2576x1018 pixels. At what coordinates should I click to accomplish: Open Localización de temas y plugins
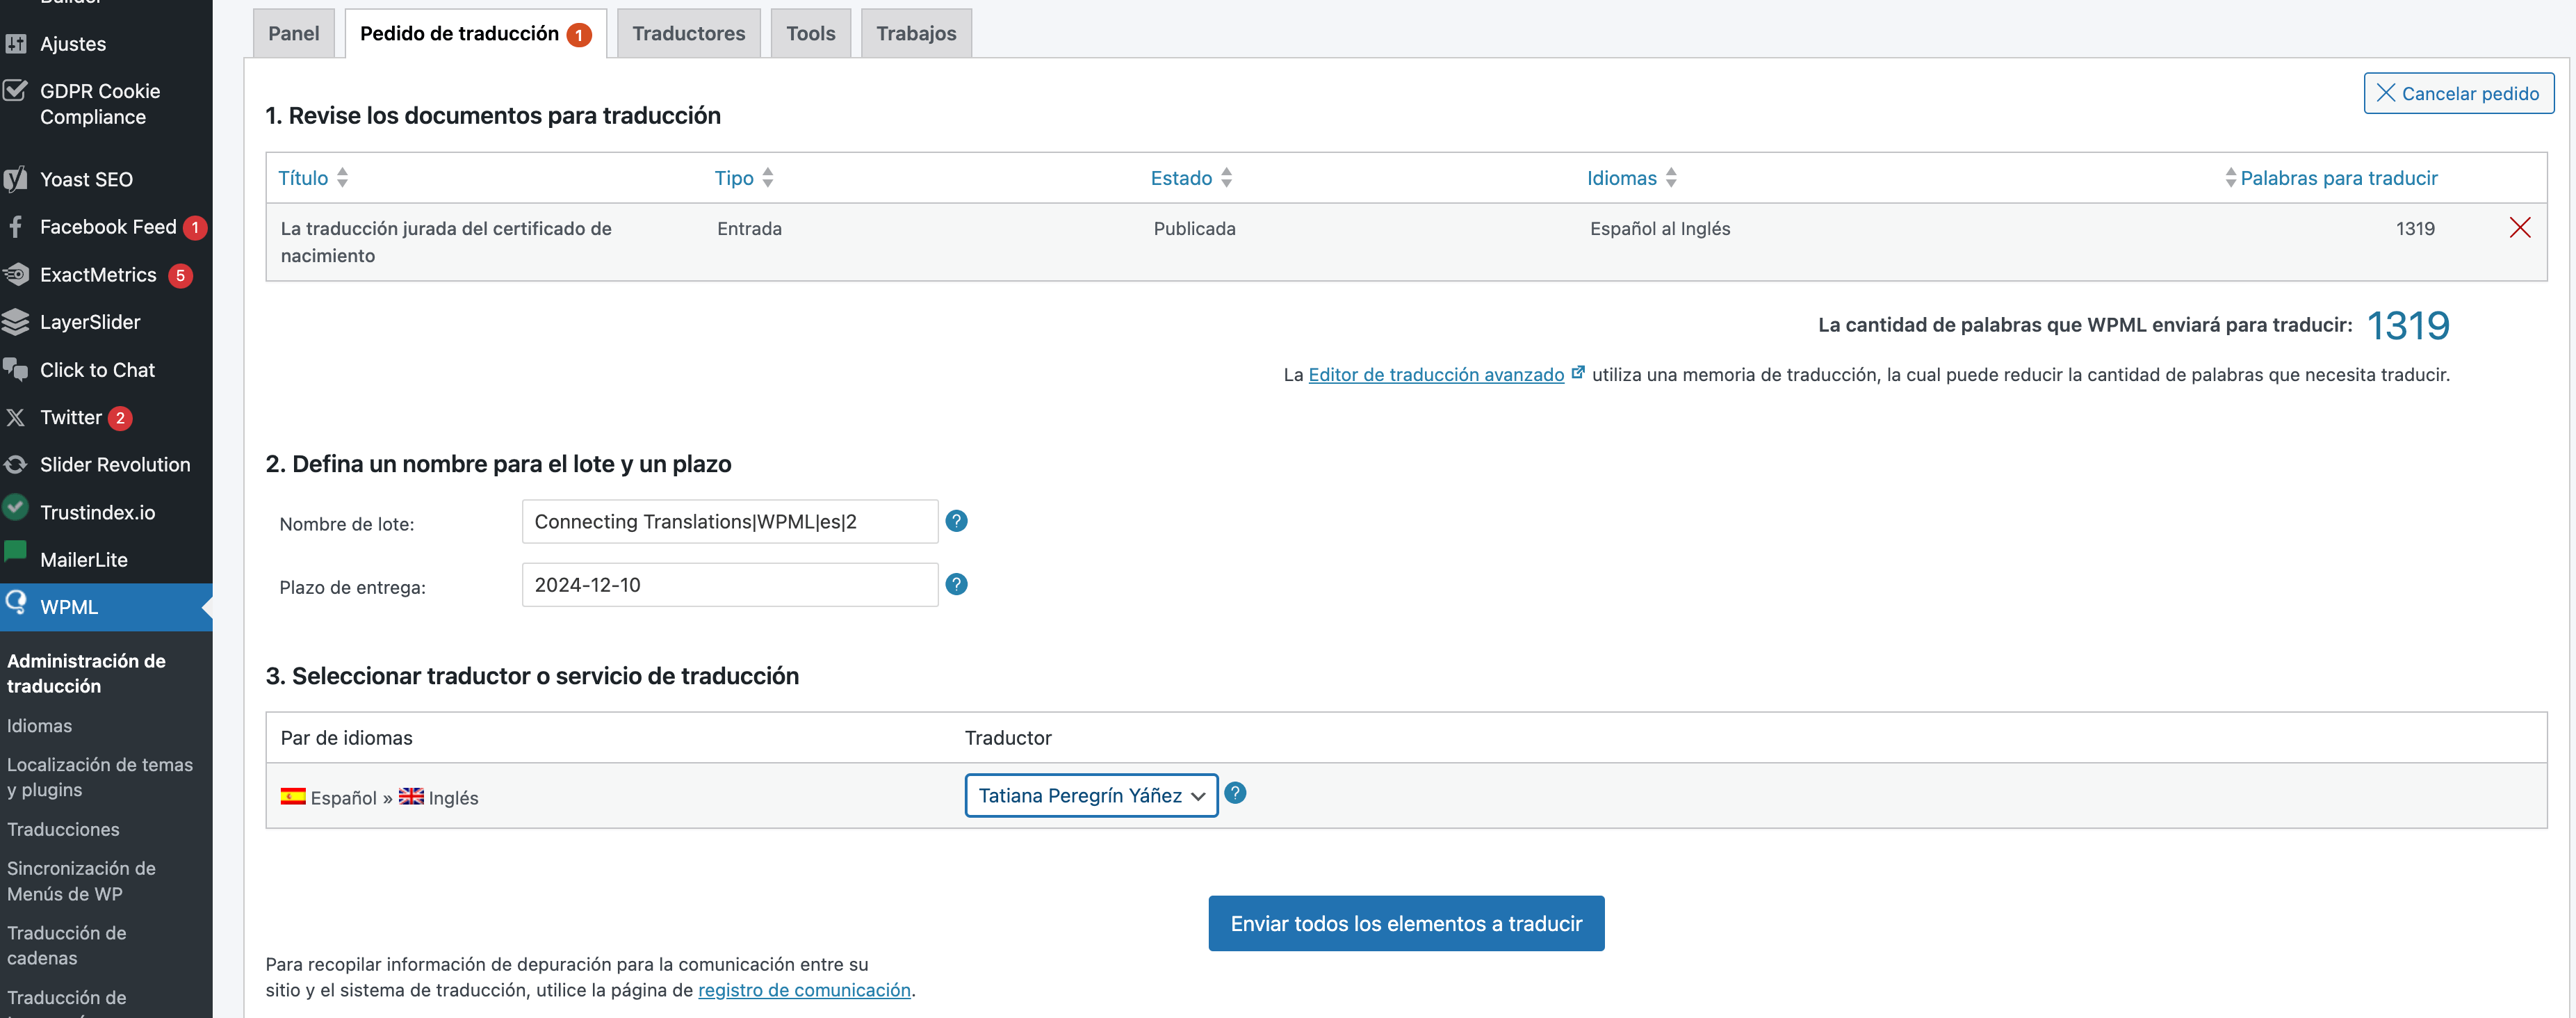click(100, 777)
